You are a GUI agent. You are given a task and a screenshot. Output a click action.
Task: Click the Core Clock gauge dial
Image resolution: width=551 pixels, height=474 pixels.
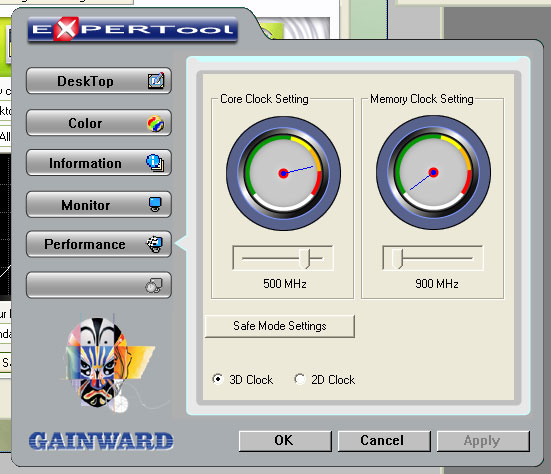283,173
